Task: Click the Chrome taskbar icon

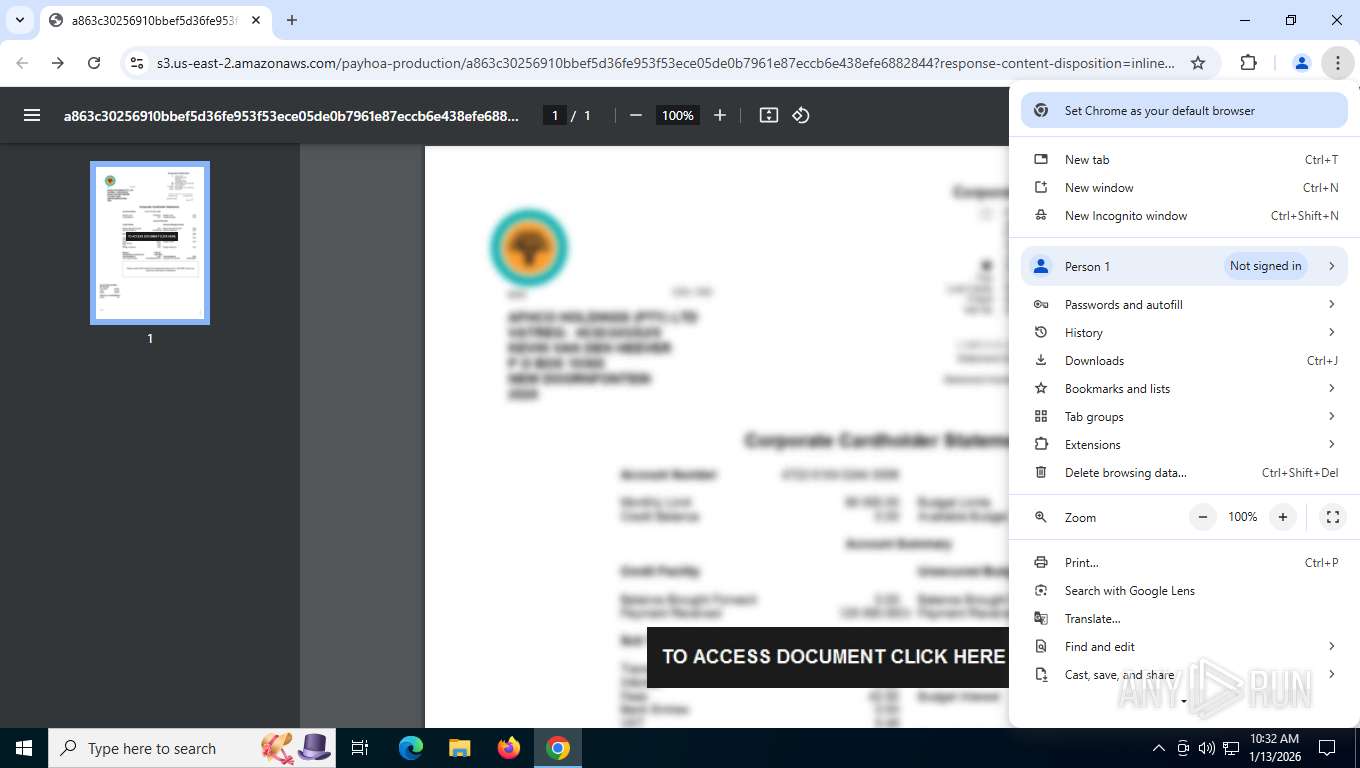Action: click(558, 748)
